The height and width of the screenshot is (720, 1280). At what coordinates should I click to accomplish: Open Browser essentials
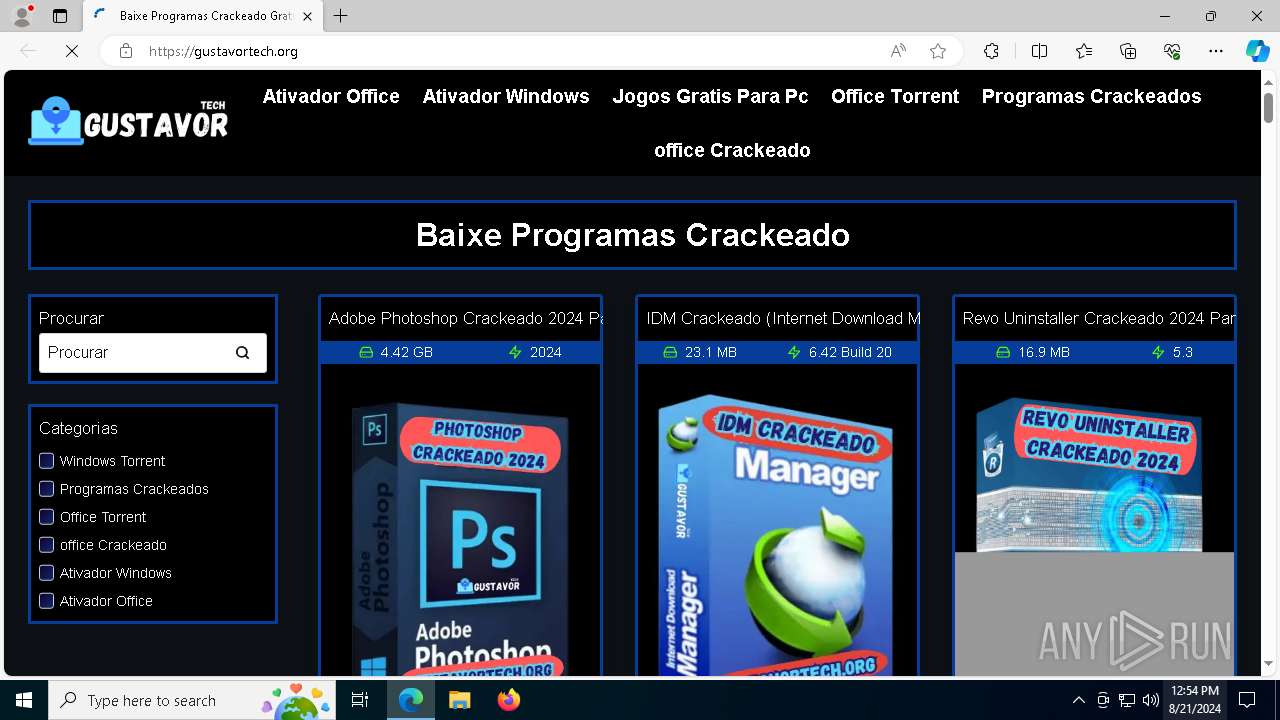(1172, 51)
